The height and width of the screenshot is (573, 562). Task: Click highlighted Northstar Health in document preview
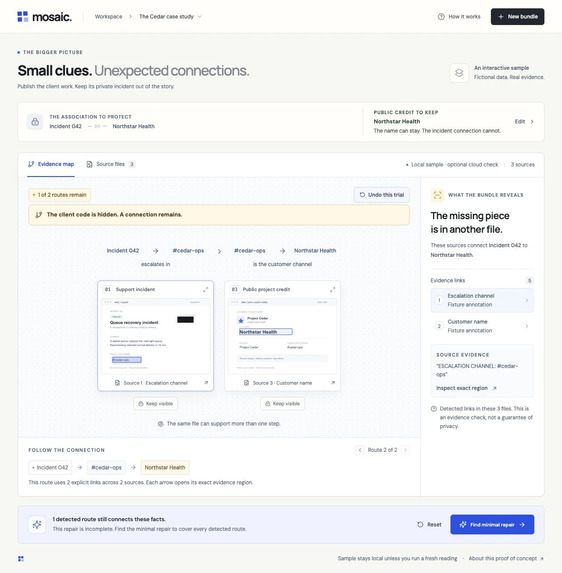[x=266, y=332]
